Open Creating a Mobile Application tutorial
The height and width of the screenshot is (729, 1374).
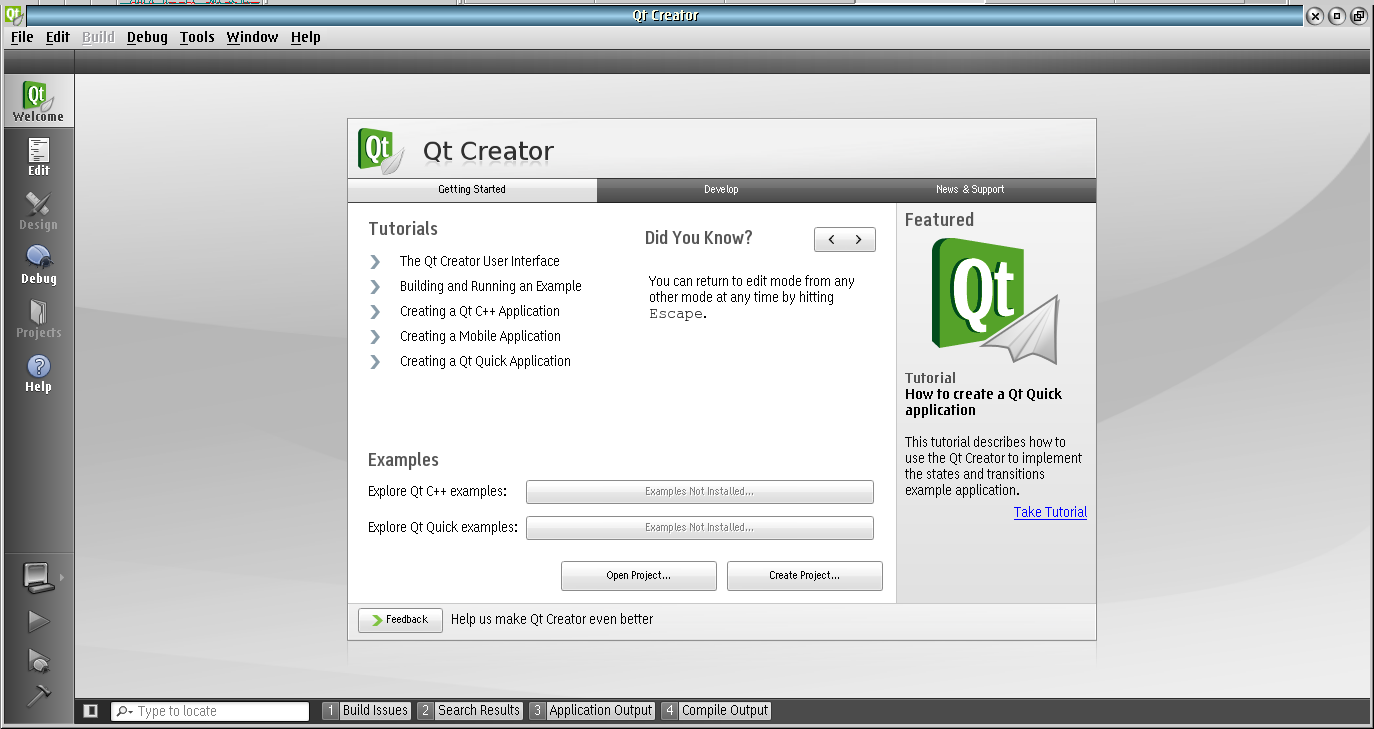(x=480, y=336)
